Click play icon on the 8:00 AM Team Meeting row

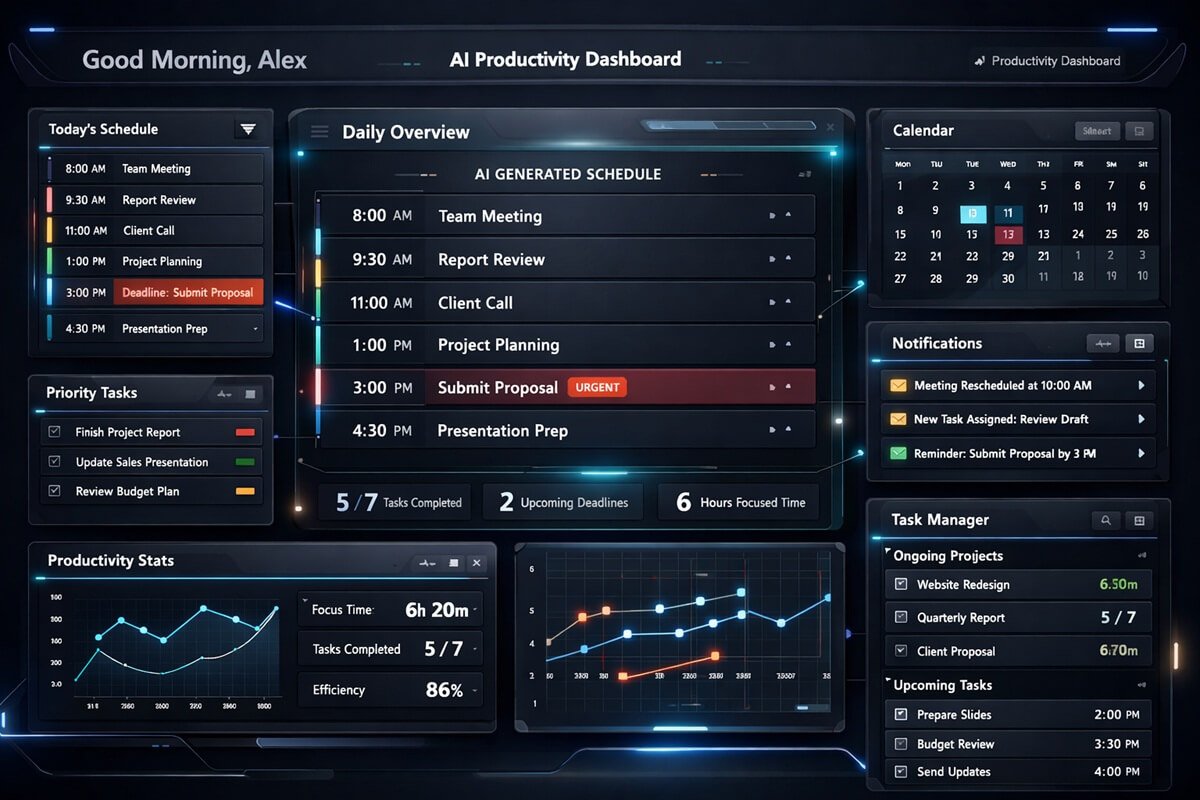coord(771,216)
